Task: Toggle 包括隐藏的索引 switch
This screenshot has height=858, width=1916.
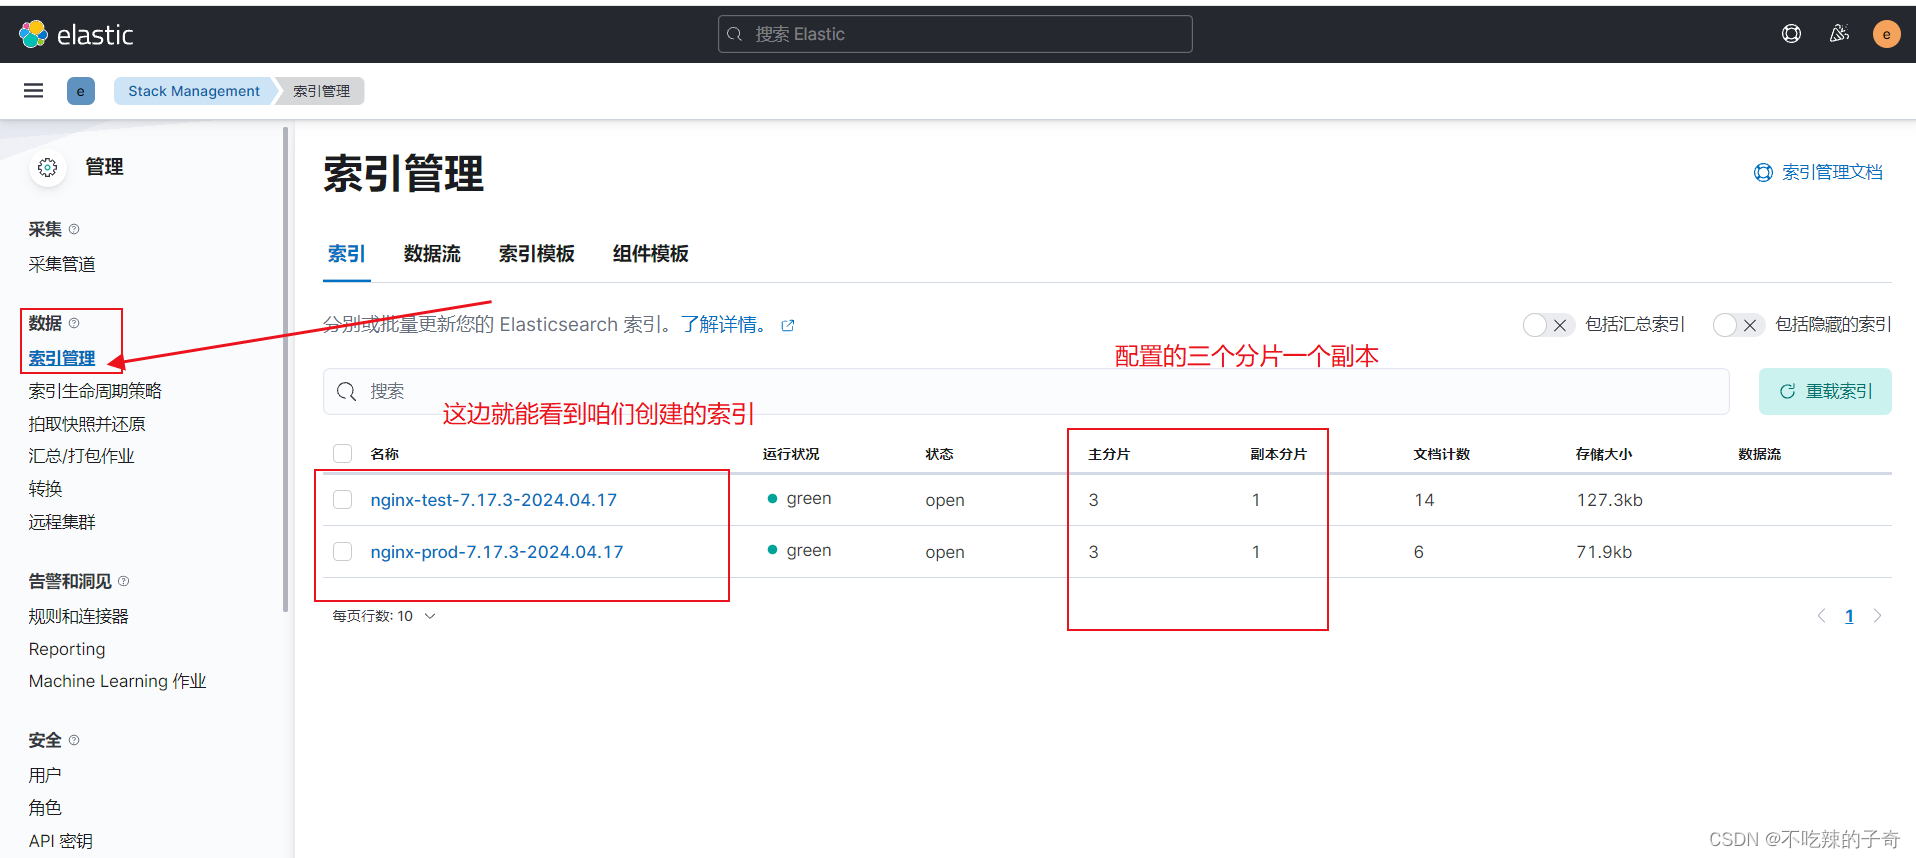Action: (1738, 325)
